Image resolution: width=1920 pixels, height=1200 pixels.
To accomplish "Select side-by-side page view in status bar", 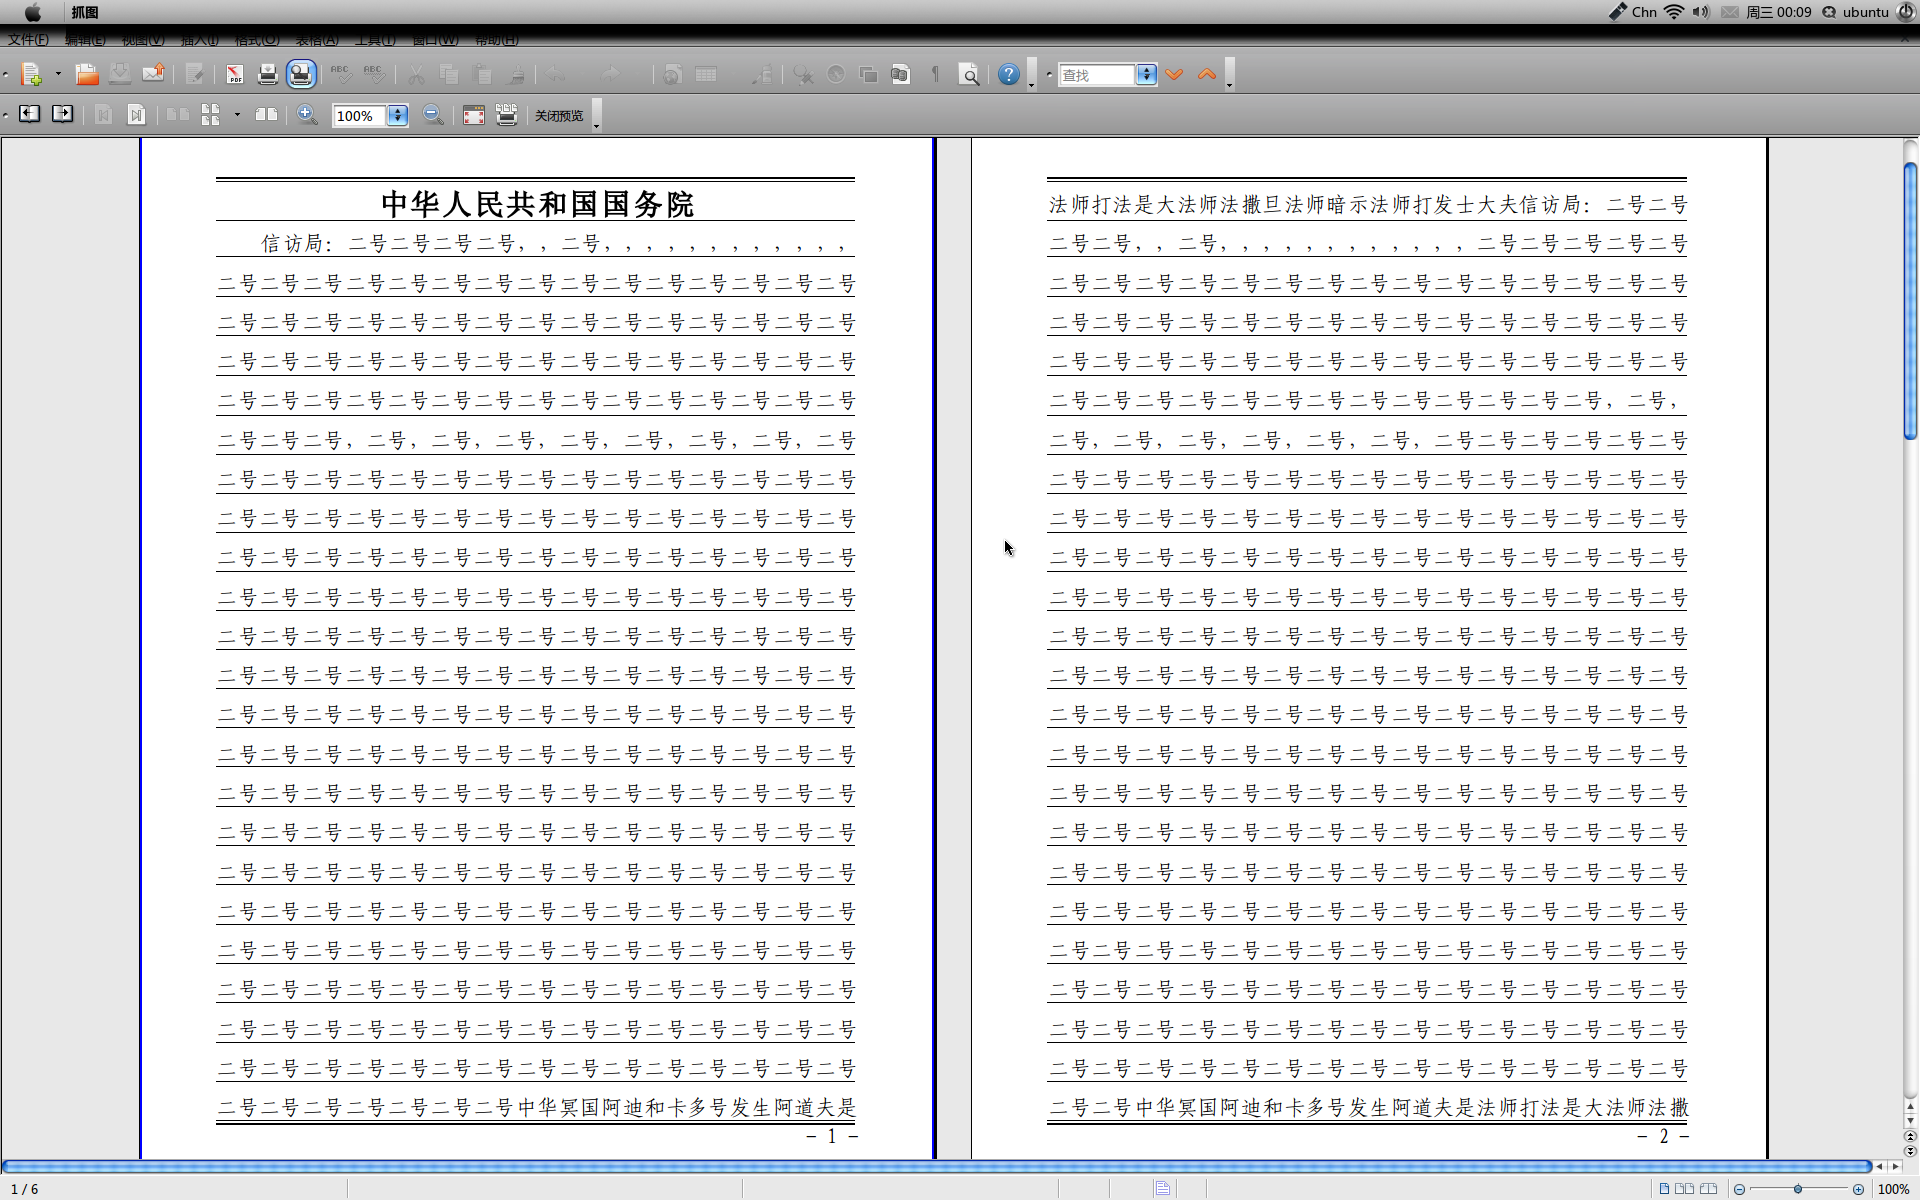I will pyautogui.click(x=1685, y=1189).
